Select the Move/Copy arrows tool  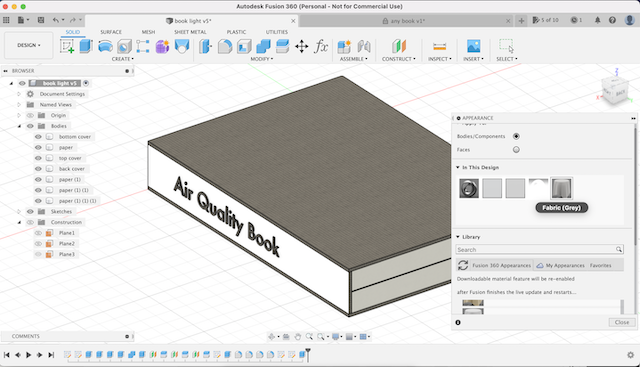click(302, 46)
